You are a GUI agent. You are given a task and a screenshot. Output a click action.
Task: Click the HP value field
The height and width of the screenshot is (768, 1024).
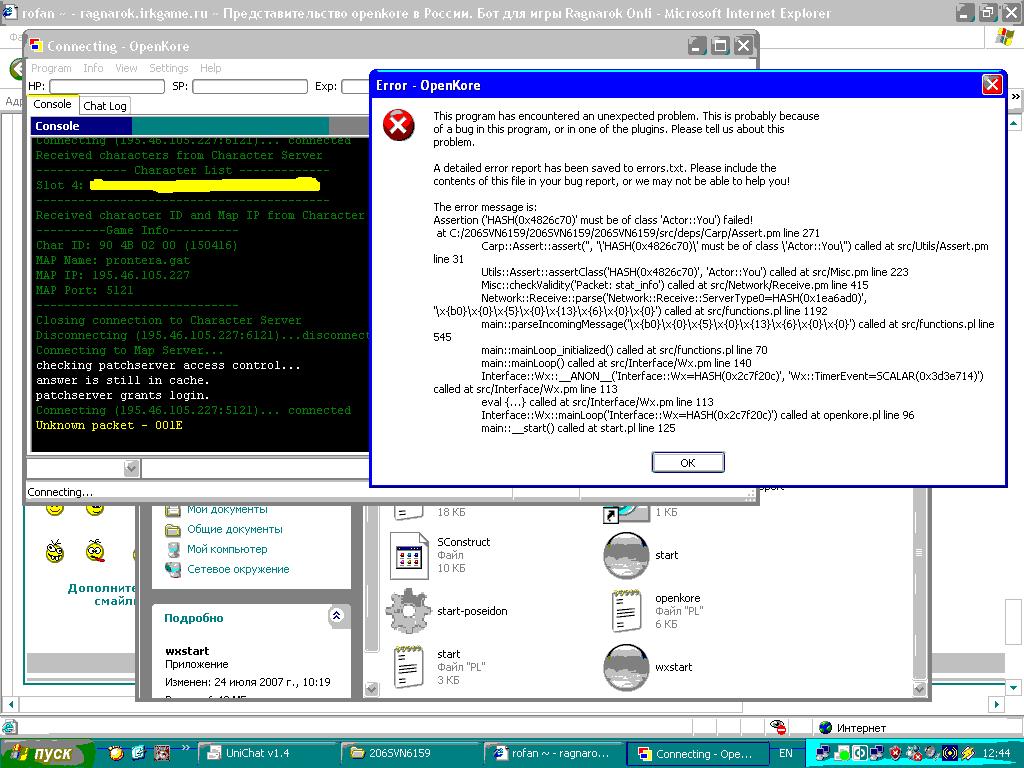pos(107,86)
